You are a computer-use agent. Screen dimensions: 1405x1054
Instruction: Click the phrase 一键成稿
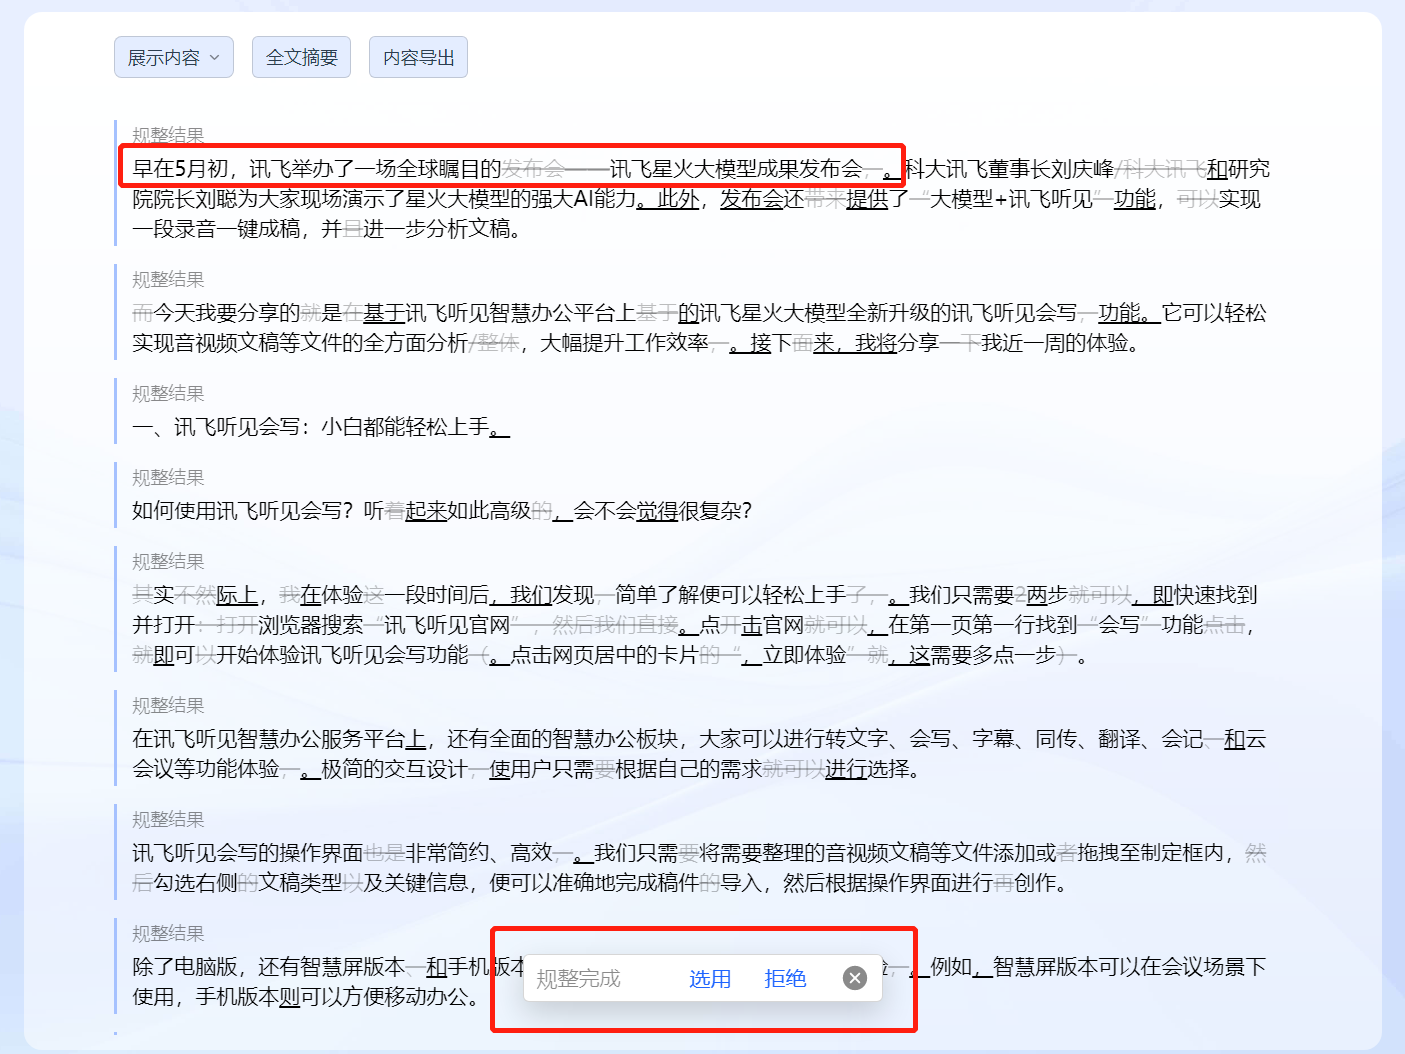coord(258,229)
